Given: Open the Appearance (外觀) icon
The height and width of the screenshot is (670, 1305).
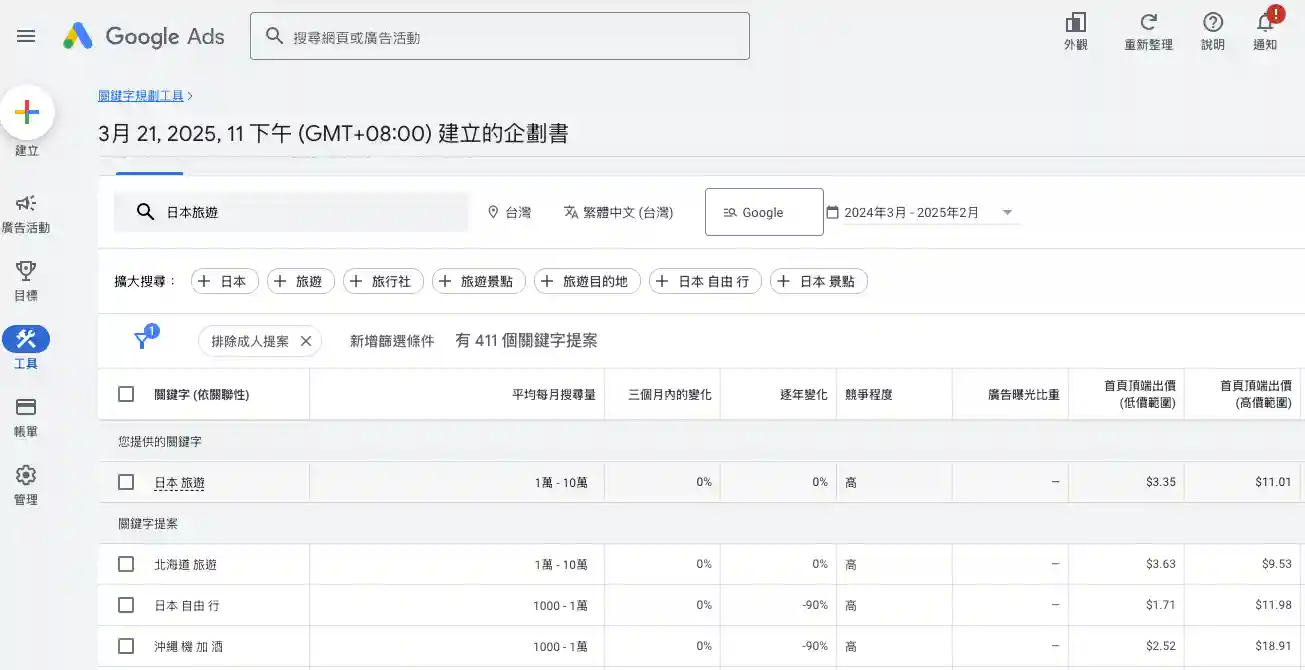Looking at the screenshot, I should [x=1076, y=24].
